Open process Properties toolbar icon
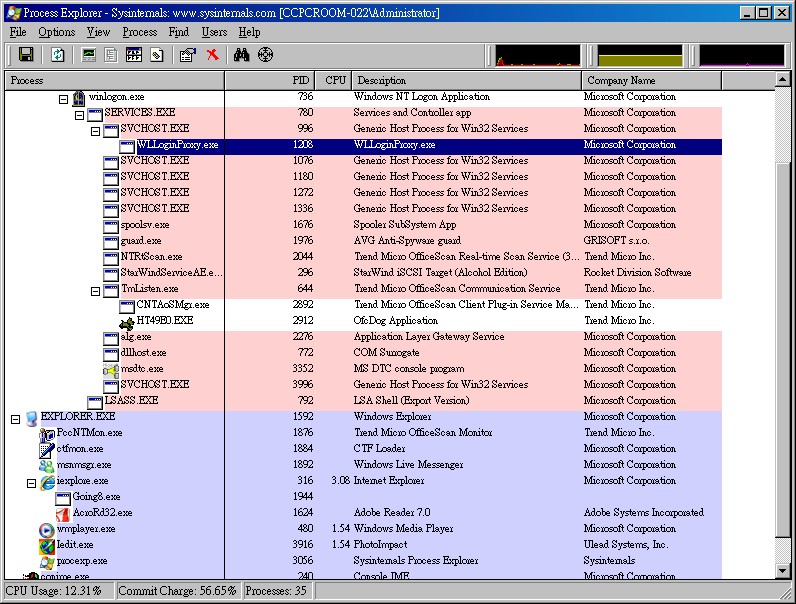 (188, 54)
